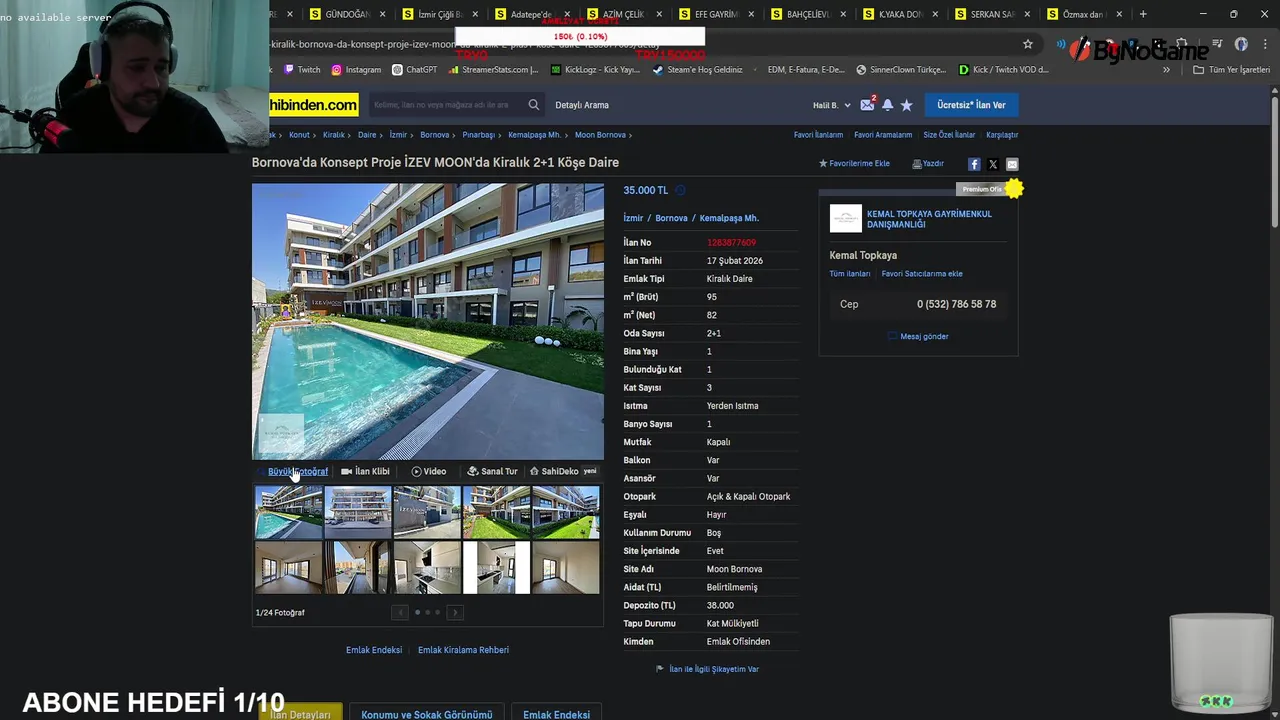This screenshot has height=720, width=1280.
Task: Open favorites star icon in header
Action: [x=906, y=105]
